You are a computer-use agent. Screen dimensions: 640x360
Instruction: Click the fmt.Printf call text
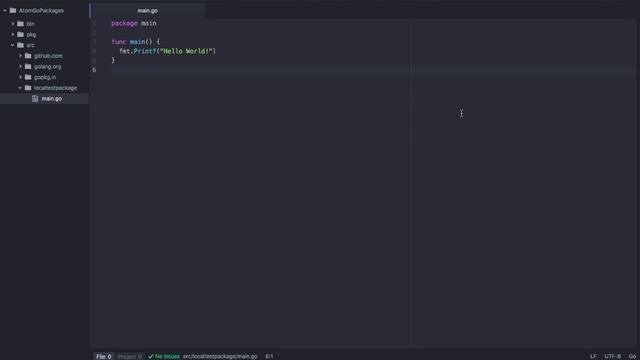click(138, 51)
